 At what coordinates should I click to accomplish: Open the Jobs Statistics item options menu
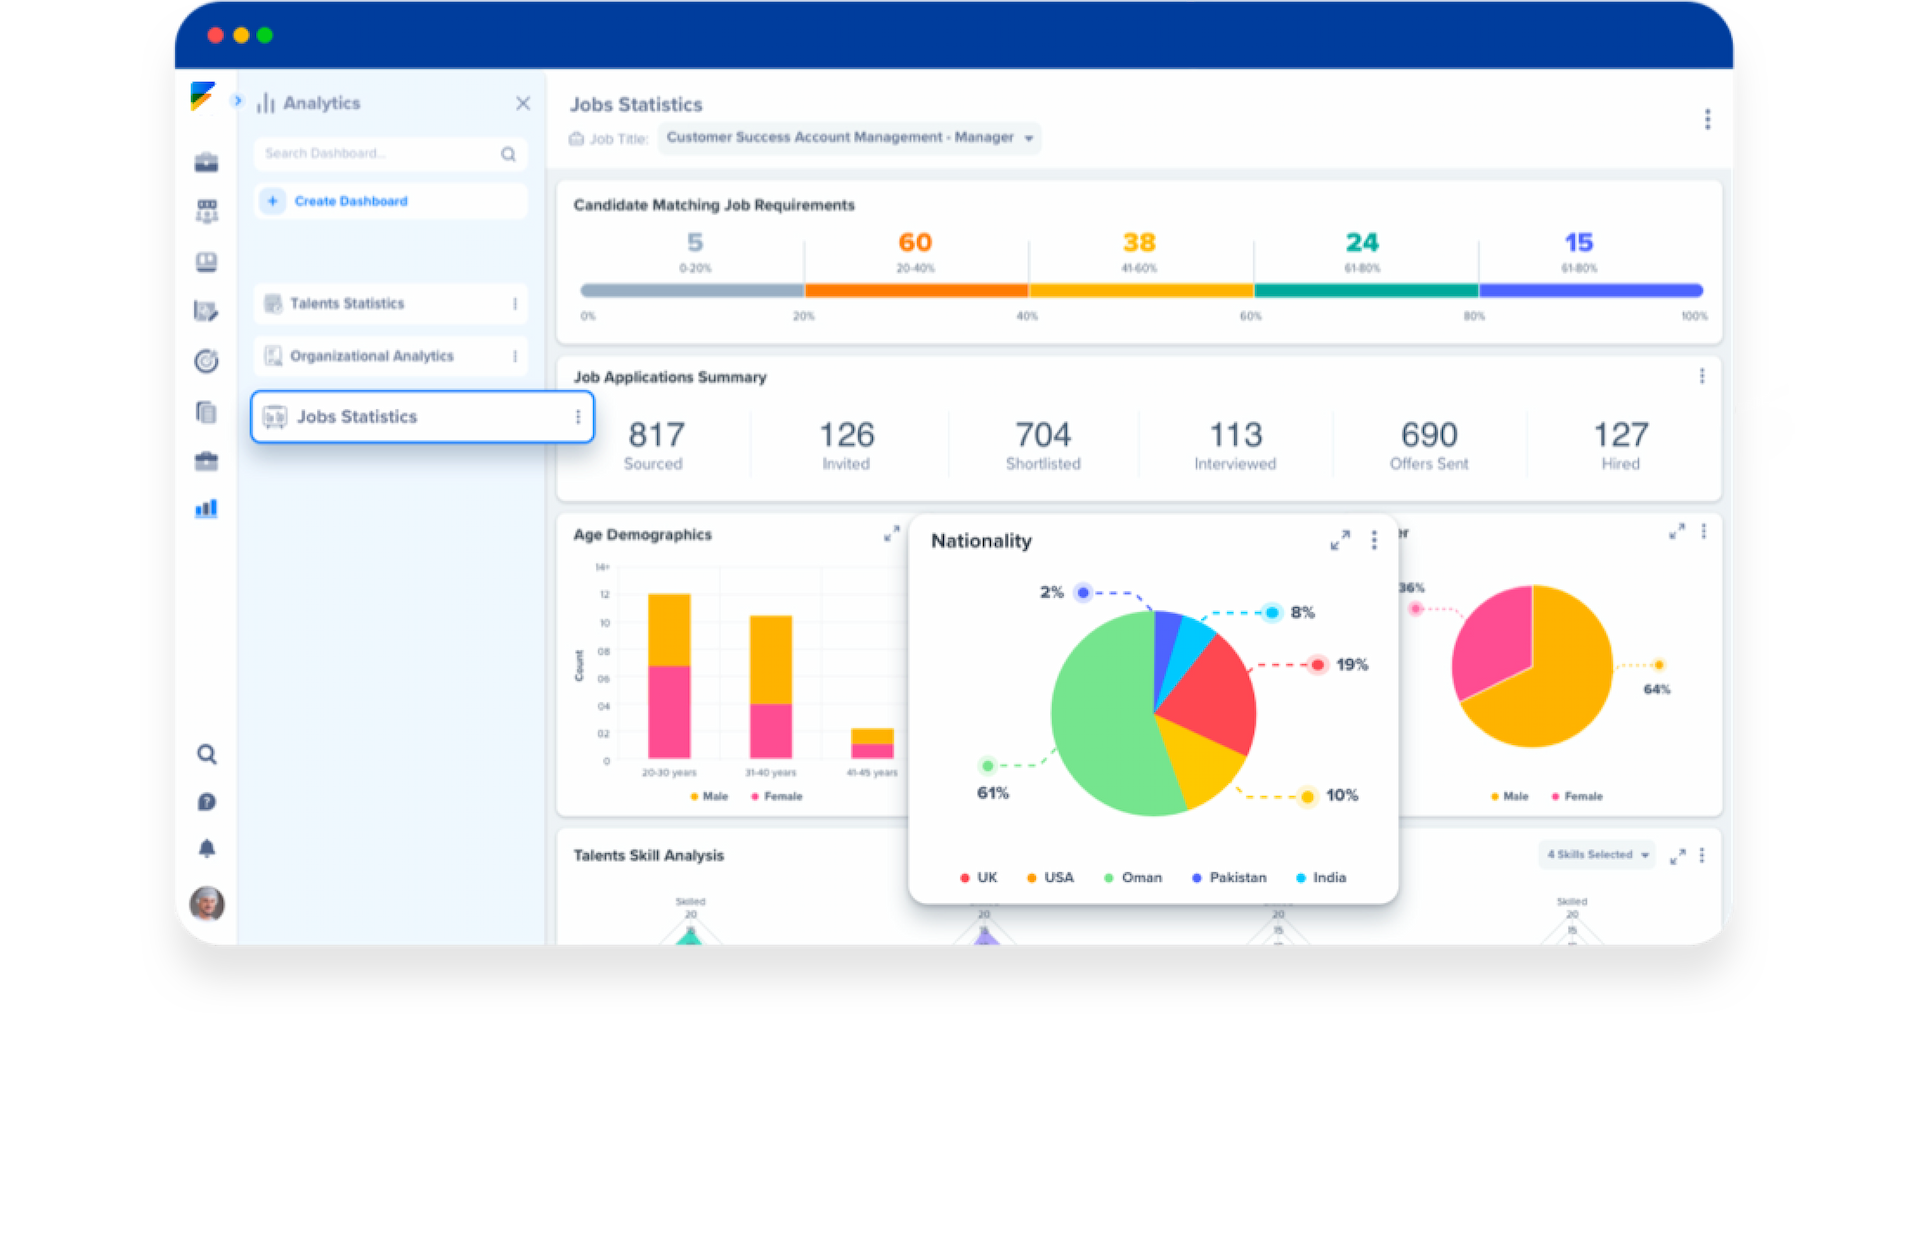pyautogui.click(x=578, y=417)
